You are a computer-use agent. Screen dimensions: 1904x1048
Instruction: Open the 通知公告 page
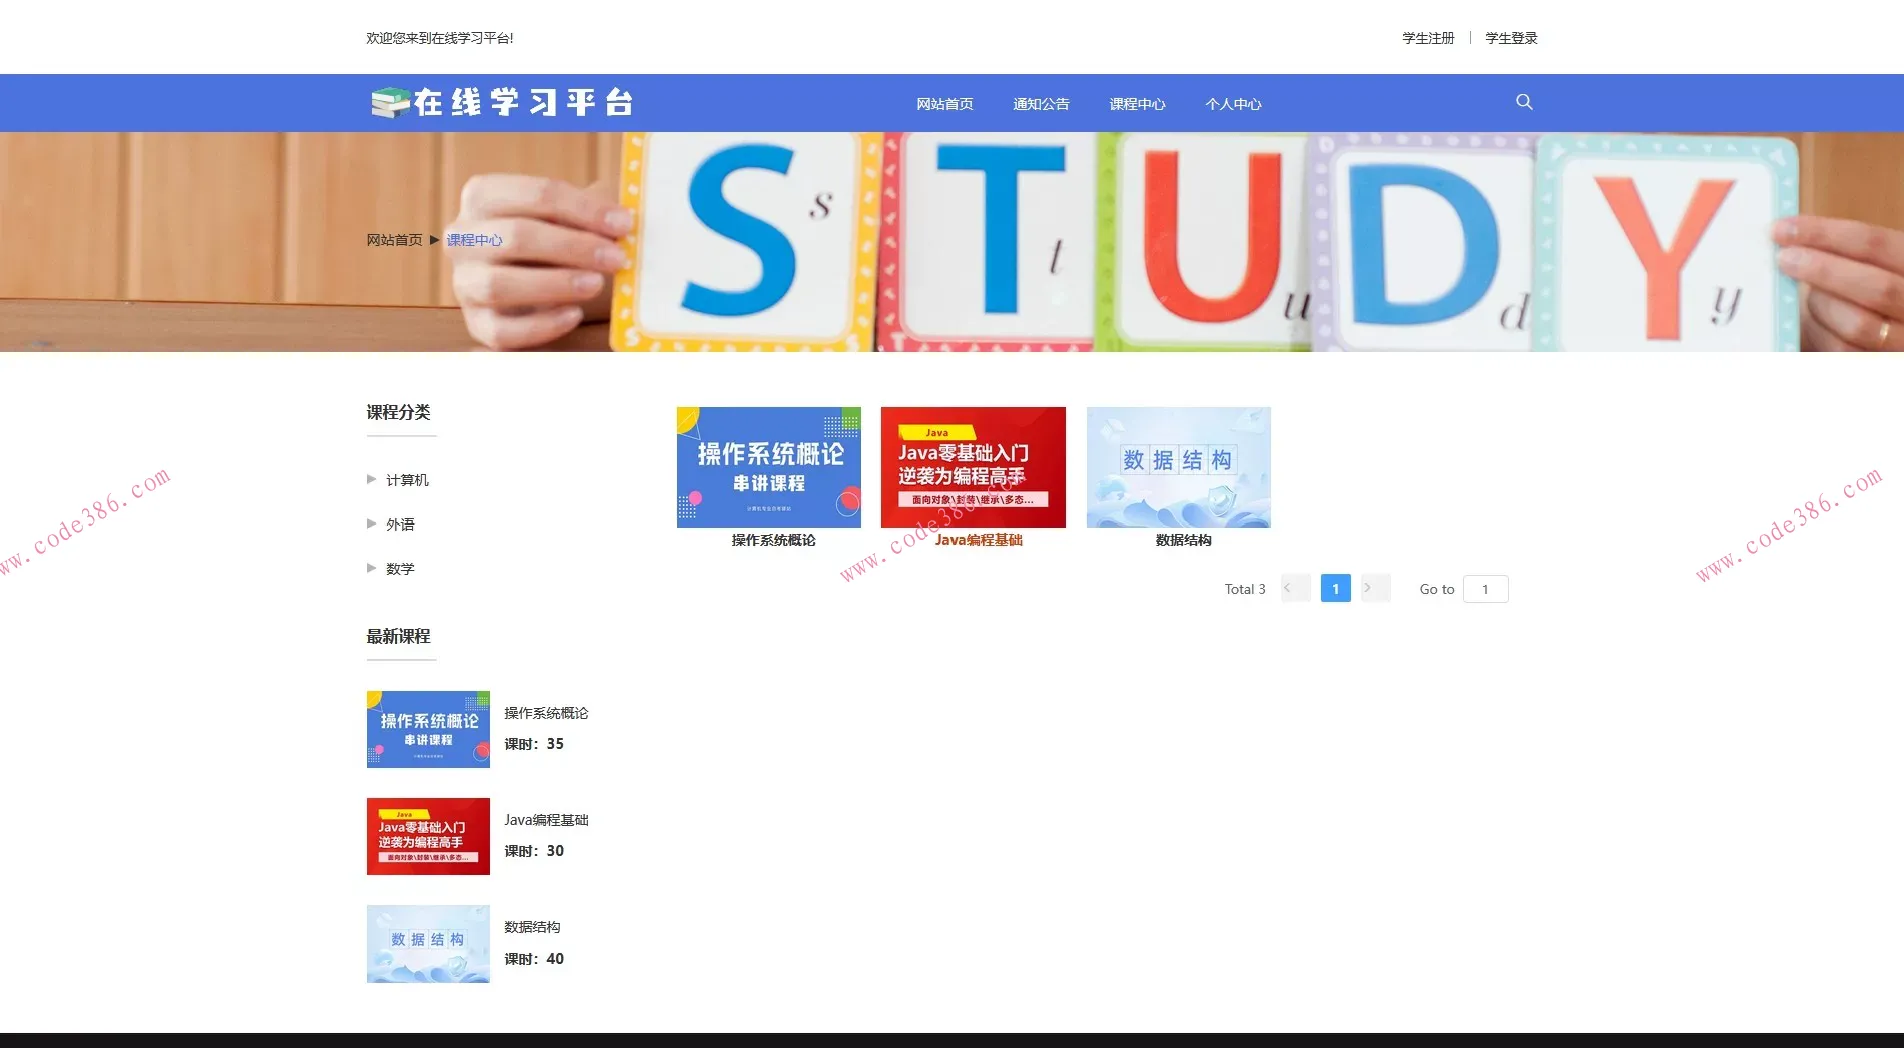1041,103
